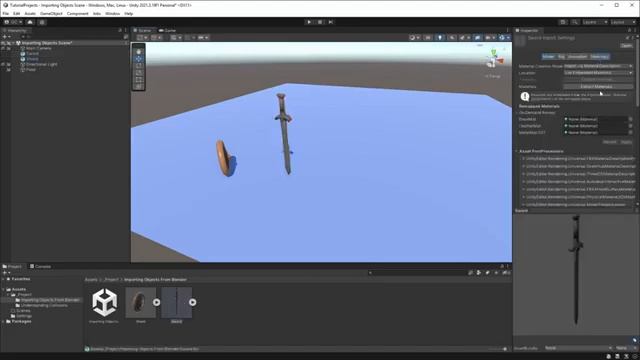Select the Project tab
This screenshot has width=640, height=360.
12,267
